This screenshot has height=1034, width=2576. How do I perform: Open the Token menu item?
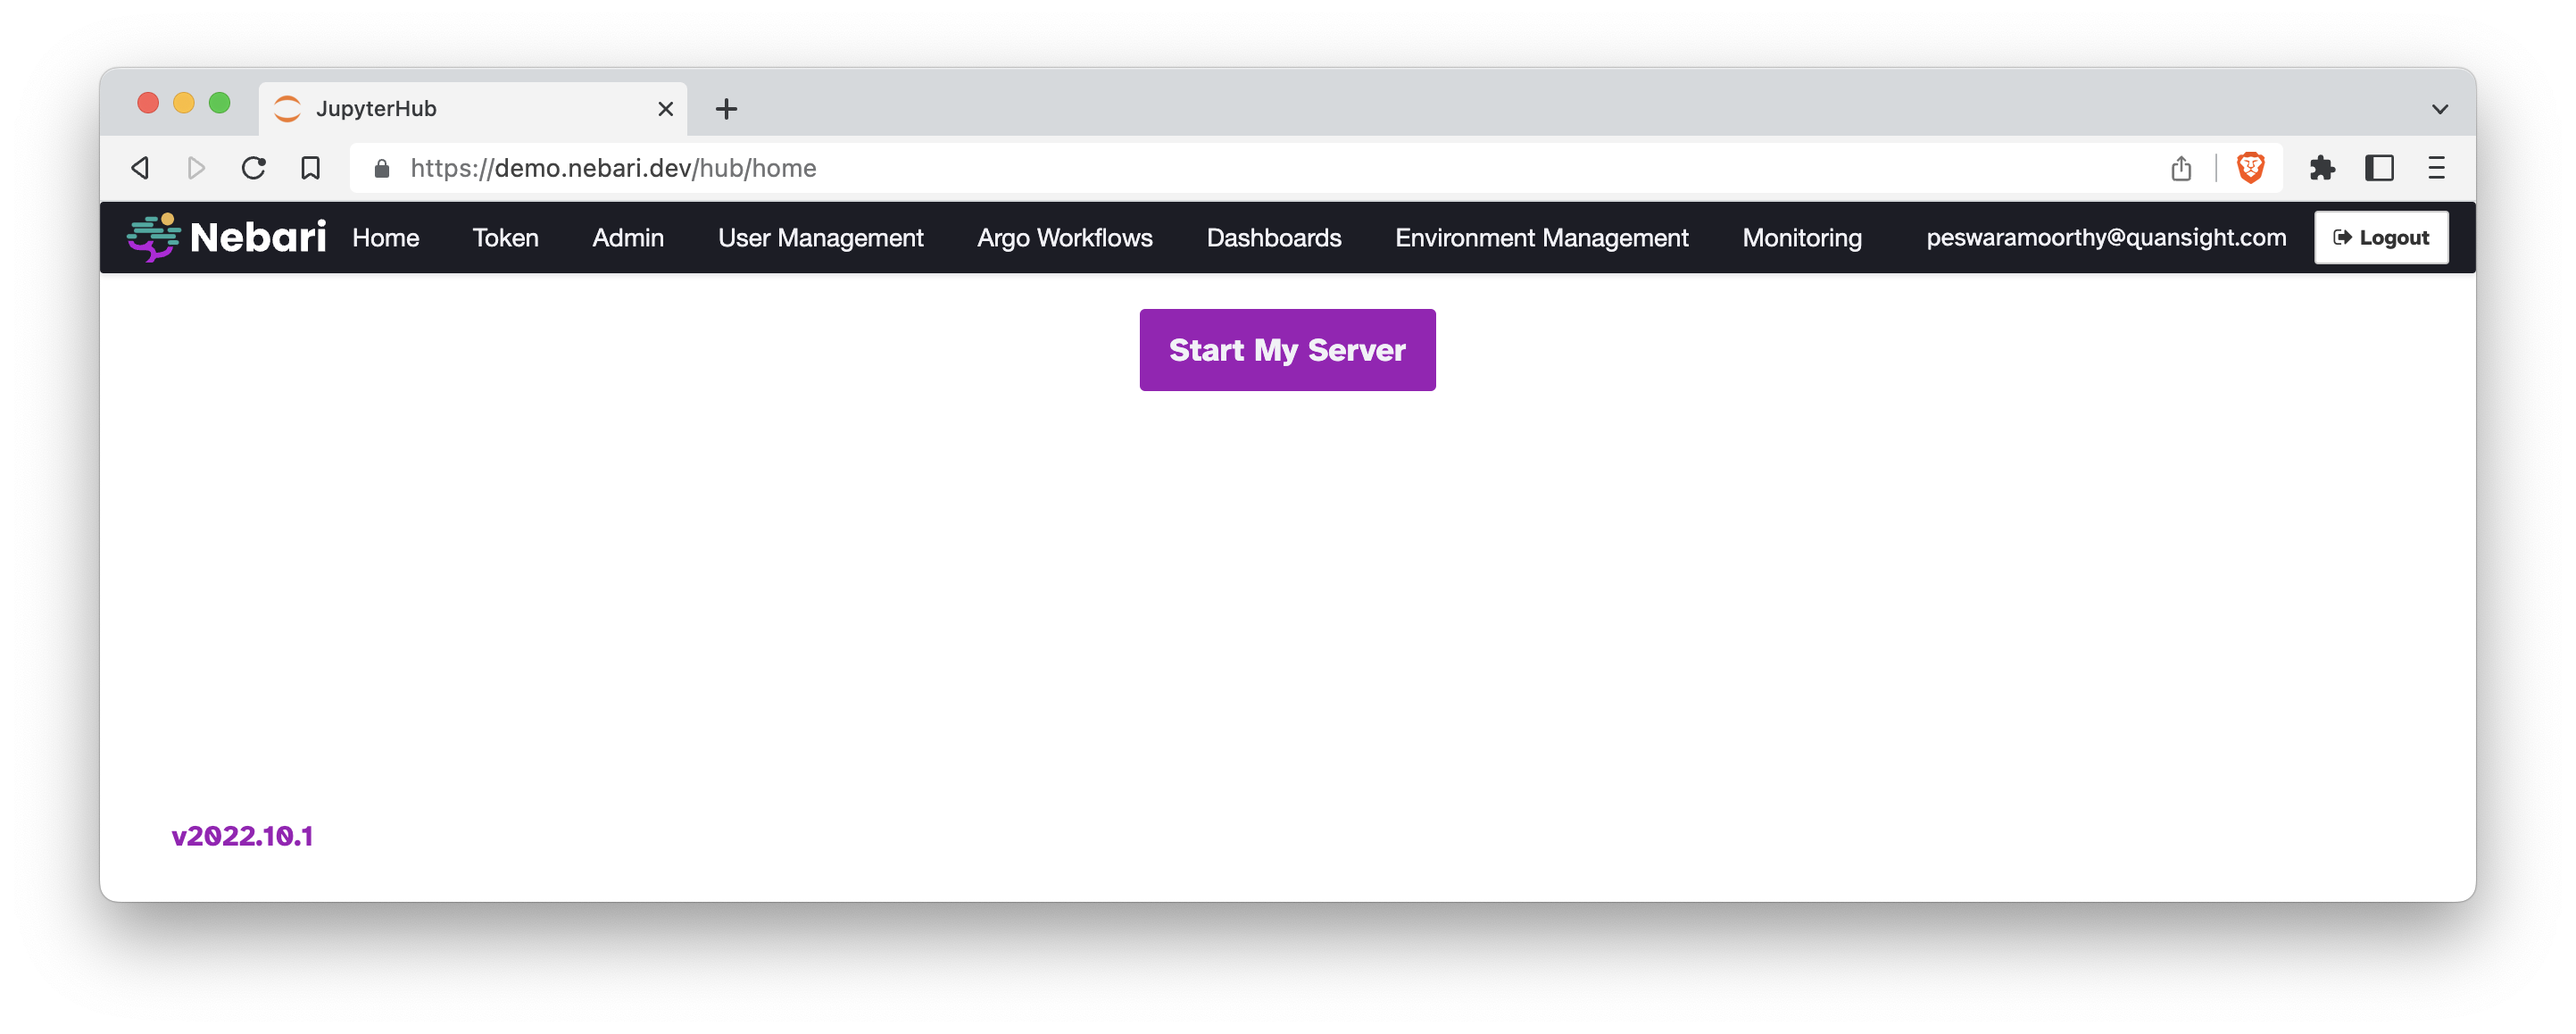click(x=505, y=238)
